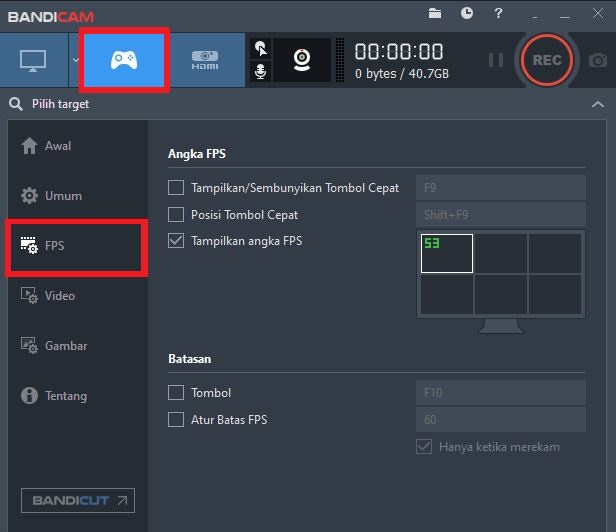Click the BANDICAM logo

pos(51,17)
